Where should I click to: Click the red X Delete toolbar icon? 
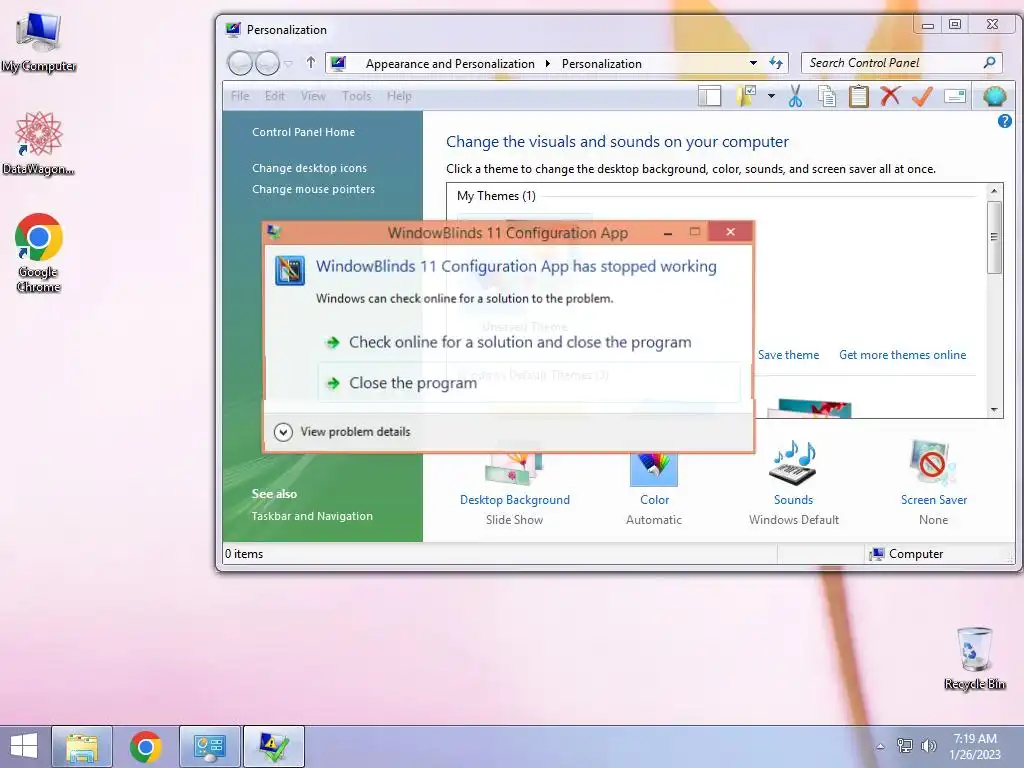(x=889, y=96)
